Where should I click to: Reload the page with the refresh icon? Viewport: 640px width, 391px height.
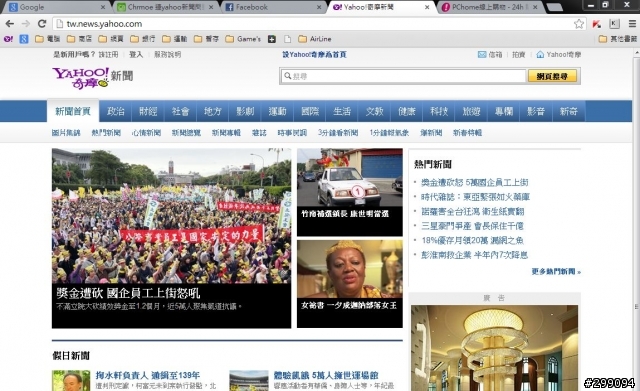(x=42, y=24)
